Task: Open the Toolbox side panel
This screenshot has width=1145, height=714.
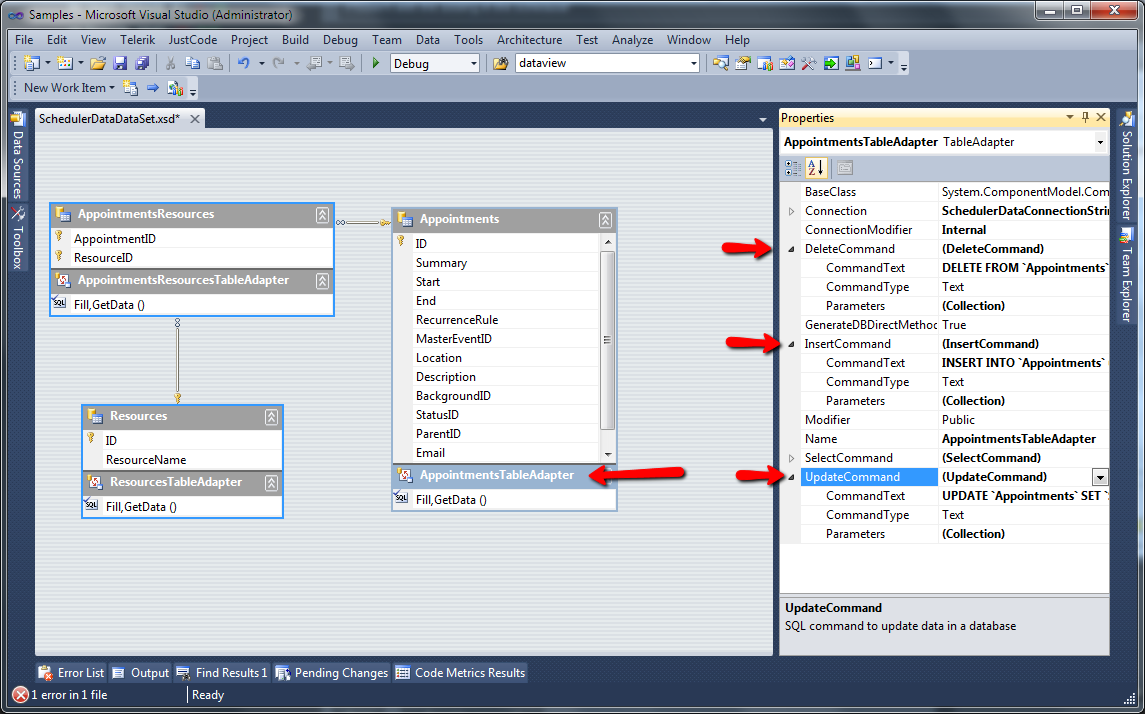Action: (18, 238)
